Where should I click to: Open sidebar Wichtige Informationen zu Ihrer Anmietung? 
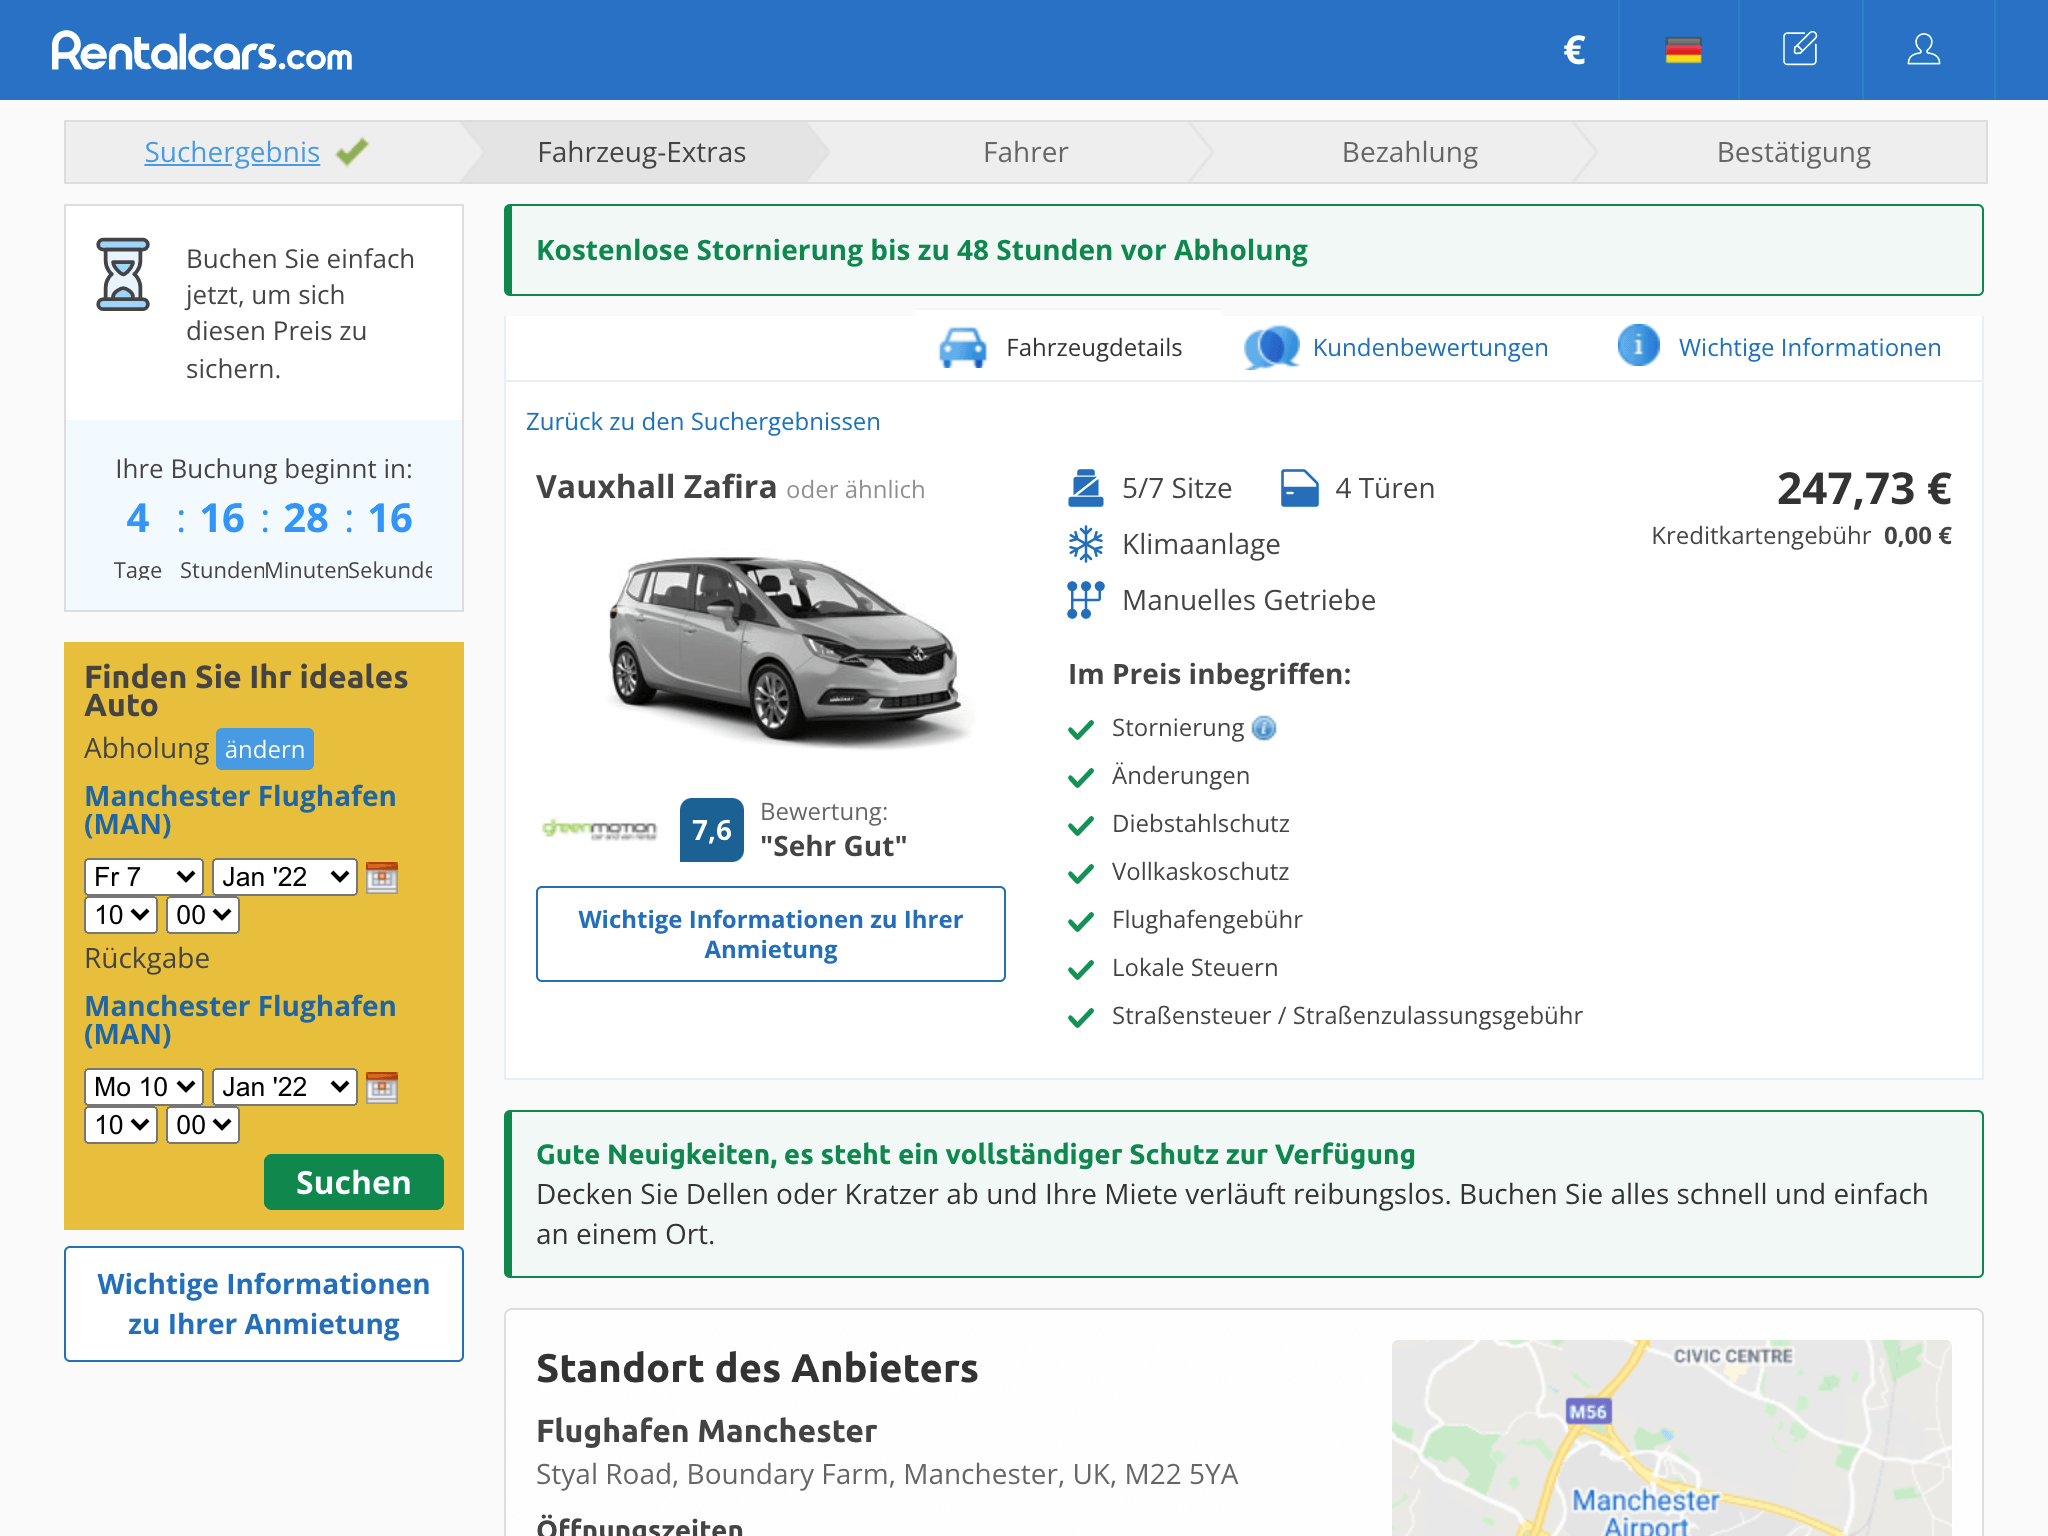pos(264,1304)
